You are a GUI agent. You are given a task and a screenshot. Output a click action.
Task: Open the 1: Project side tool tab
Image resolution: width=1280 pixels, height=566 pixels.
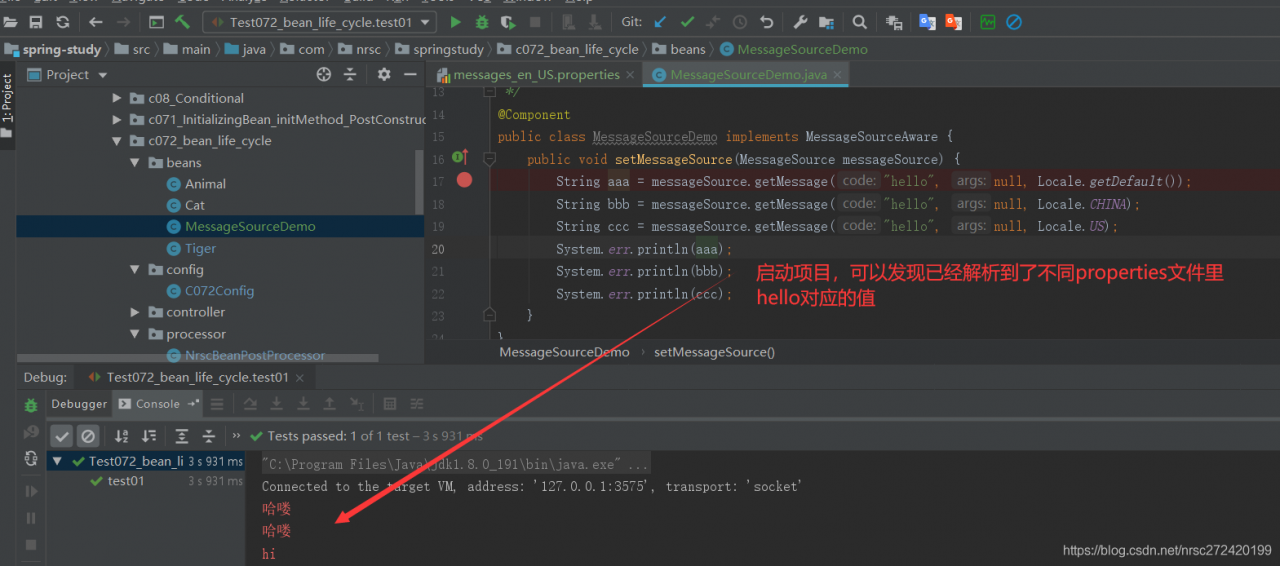7,98
